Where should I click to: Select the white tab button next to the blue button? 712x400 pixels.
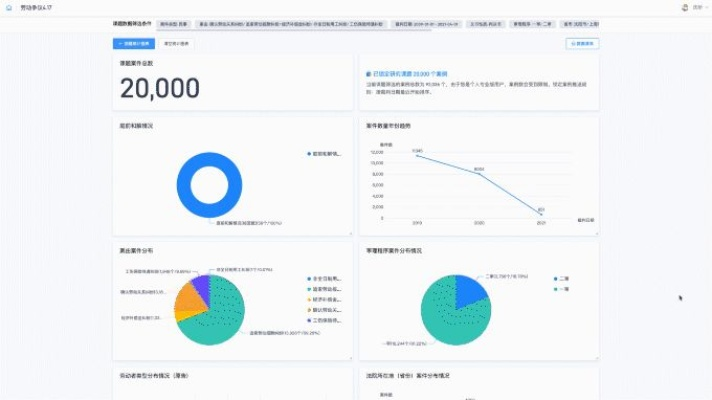click(x=176, y=44)
